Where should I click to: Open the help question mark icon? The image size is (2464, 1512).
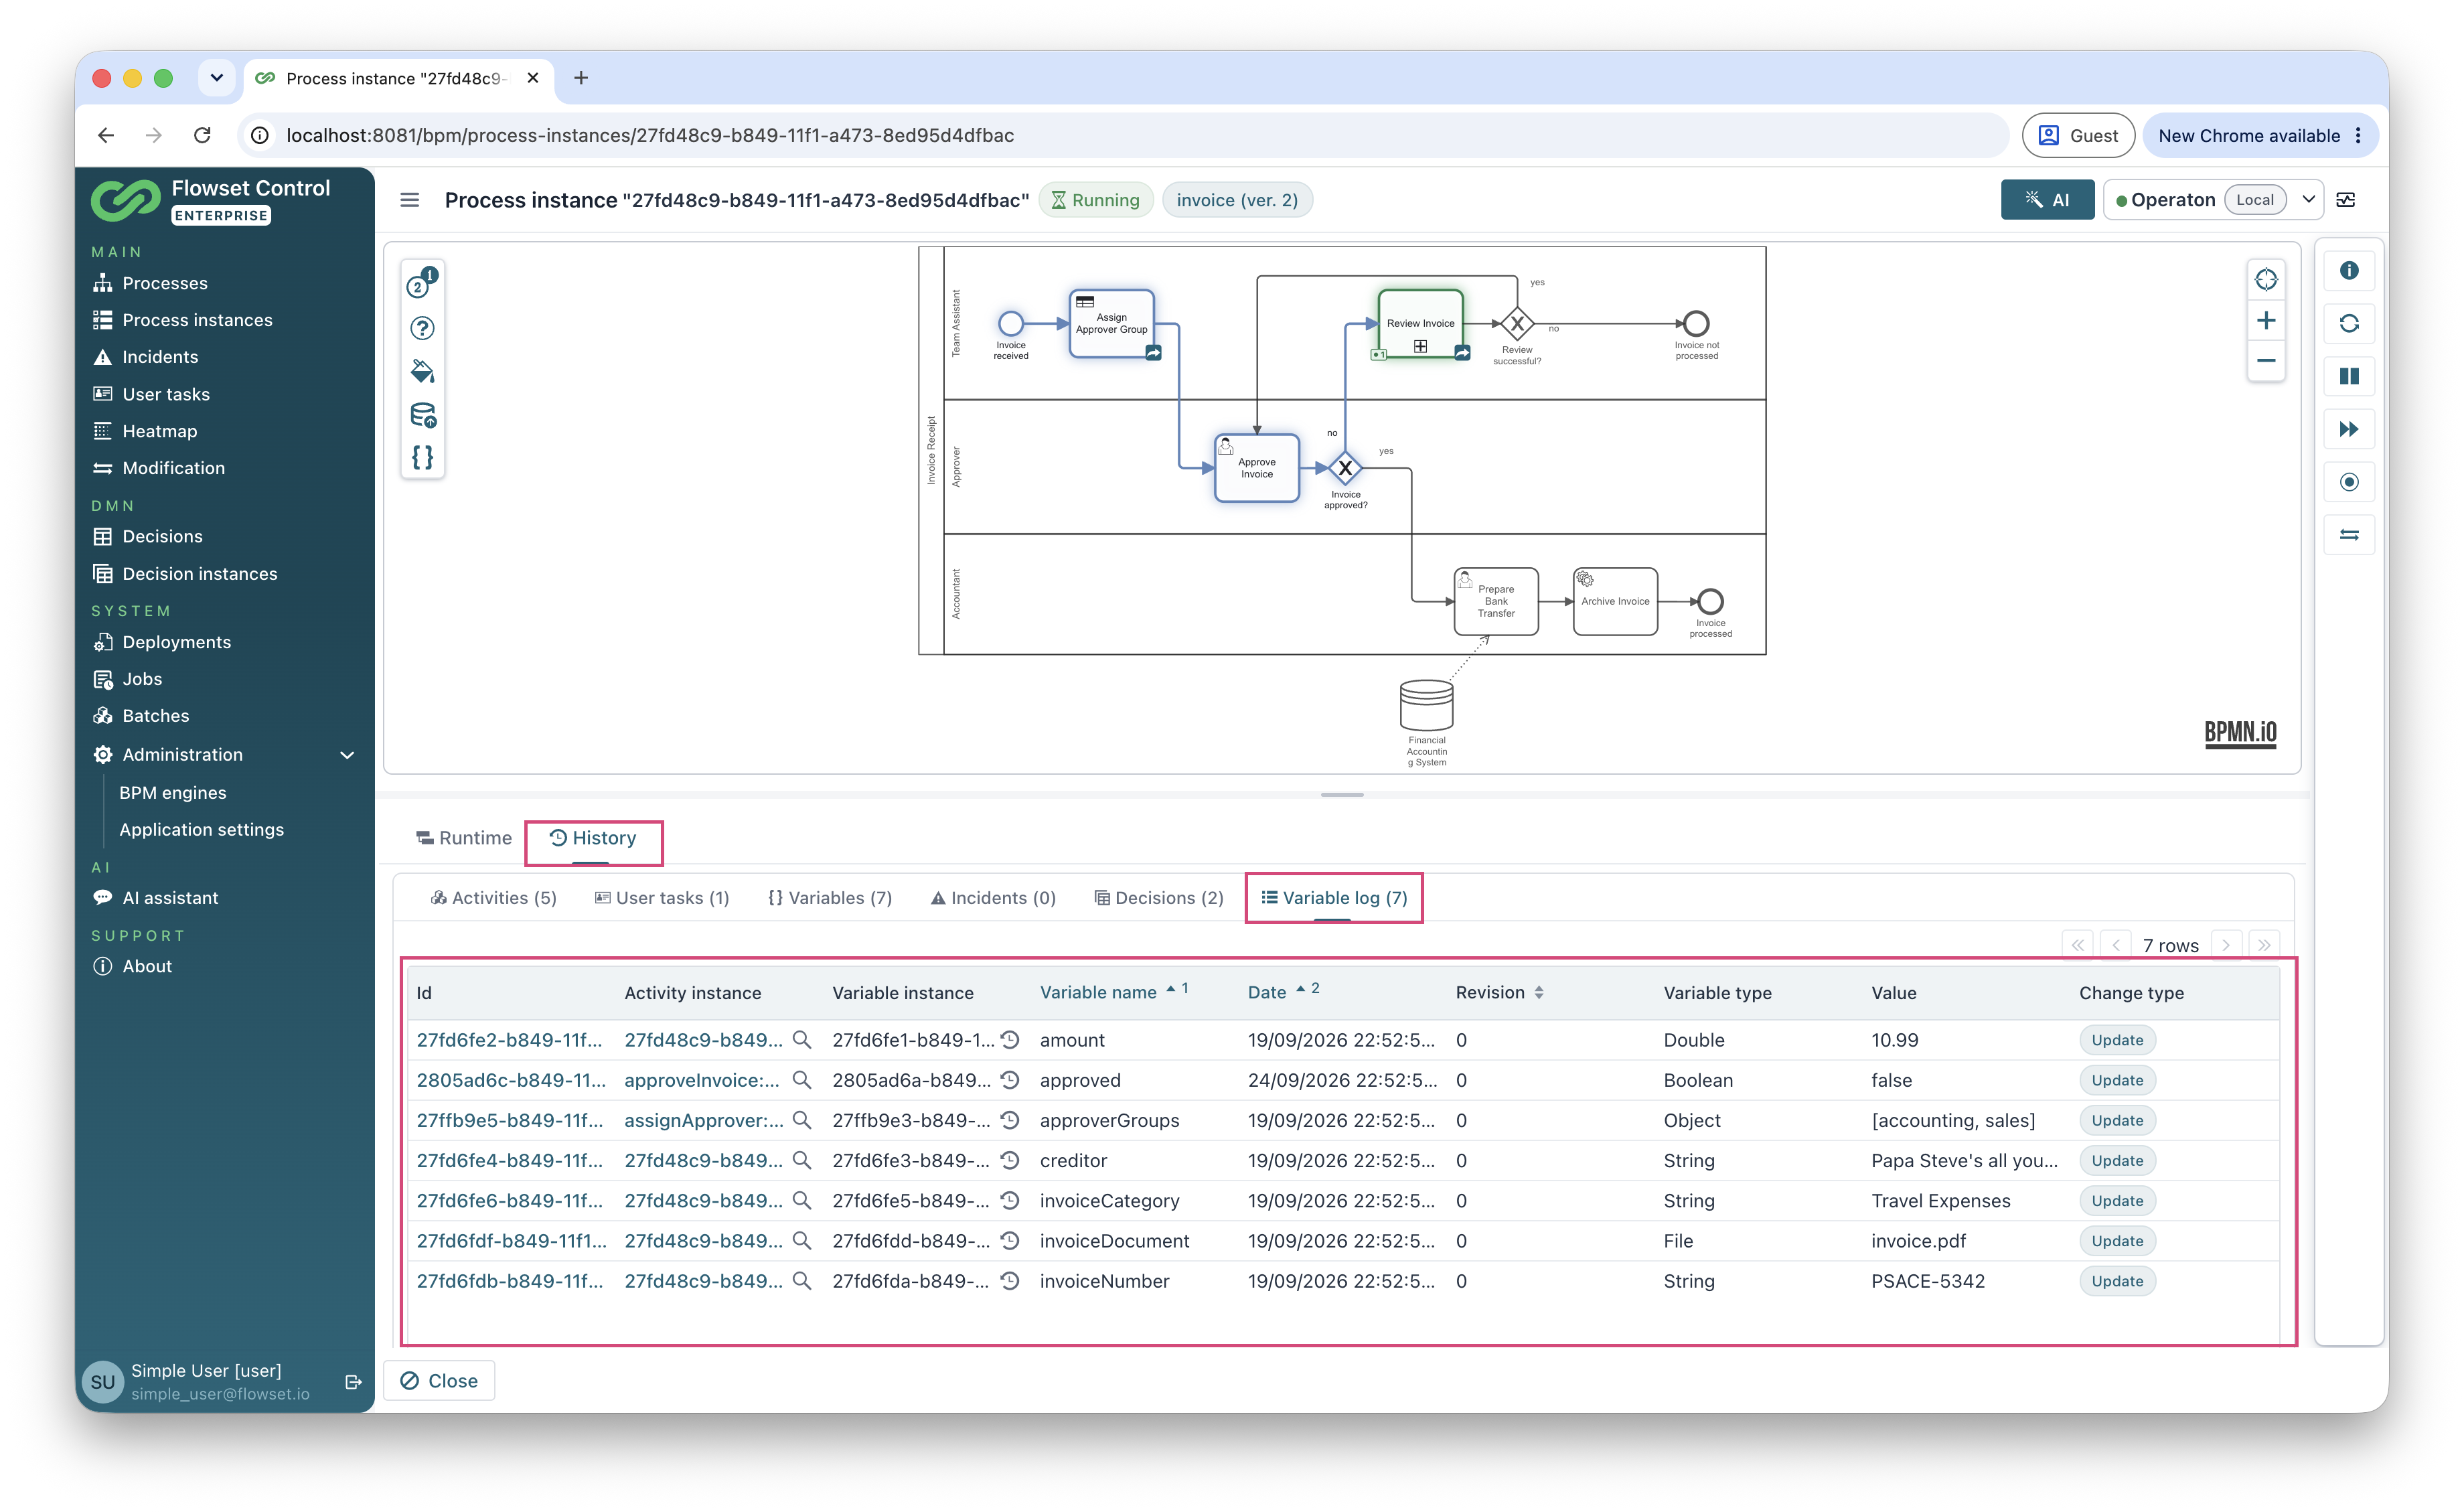pos(422,328)
